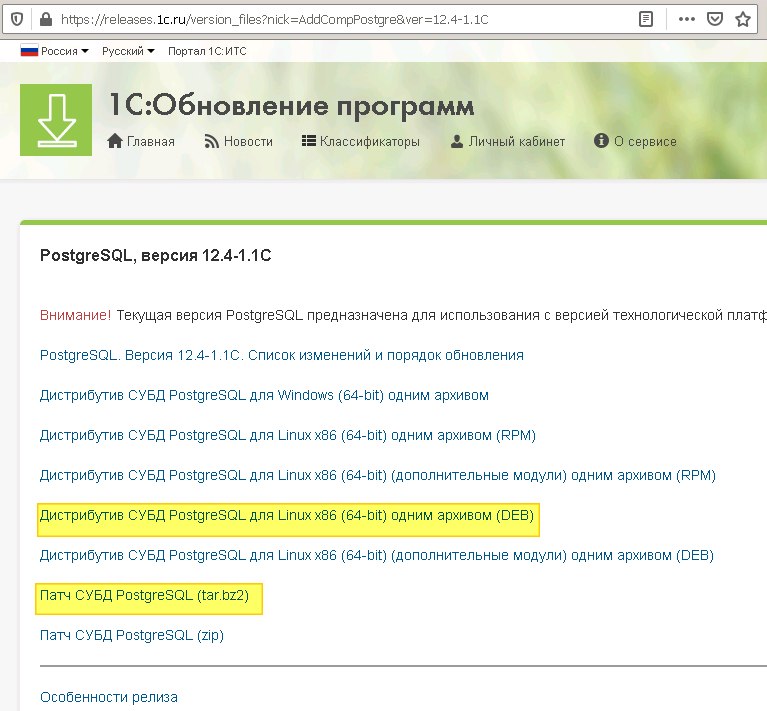Download Патч СУБД PostgreSQL (tar.bz2)
Viewport: 767px width, 711px height.
(144, 596)
